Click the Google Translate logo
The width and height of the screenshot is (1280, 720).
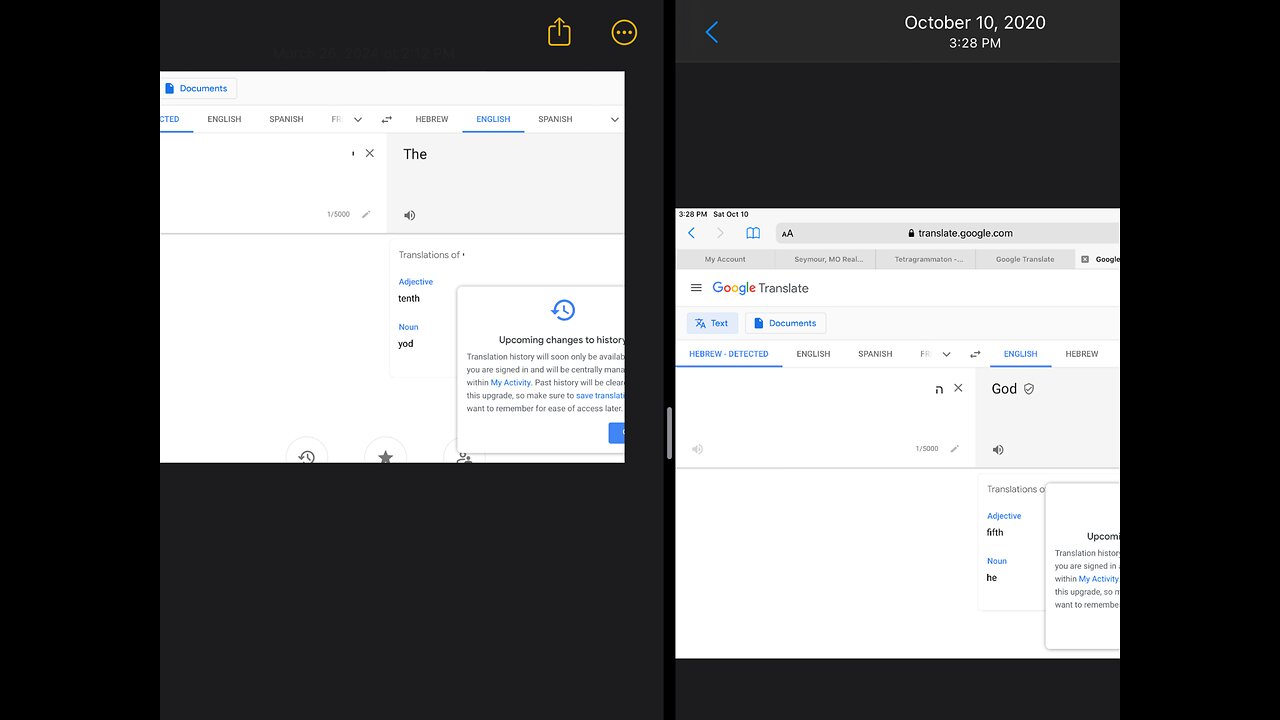[x=760, y=288]
